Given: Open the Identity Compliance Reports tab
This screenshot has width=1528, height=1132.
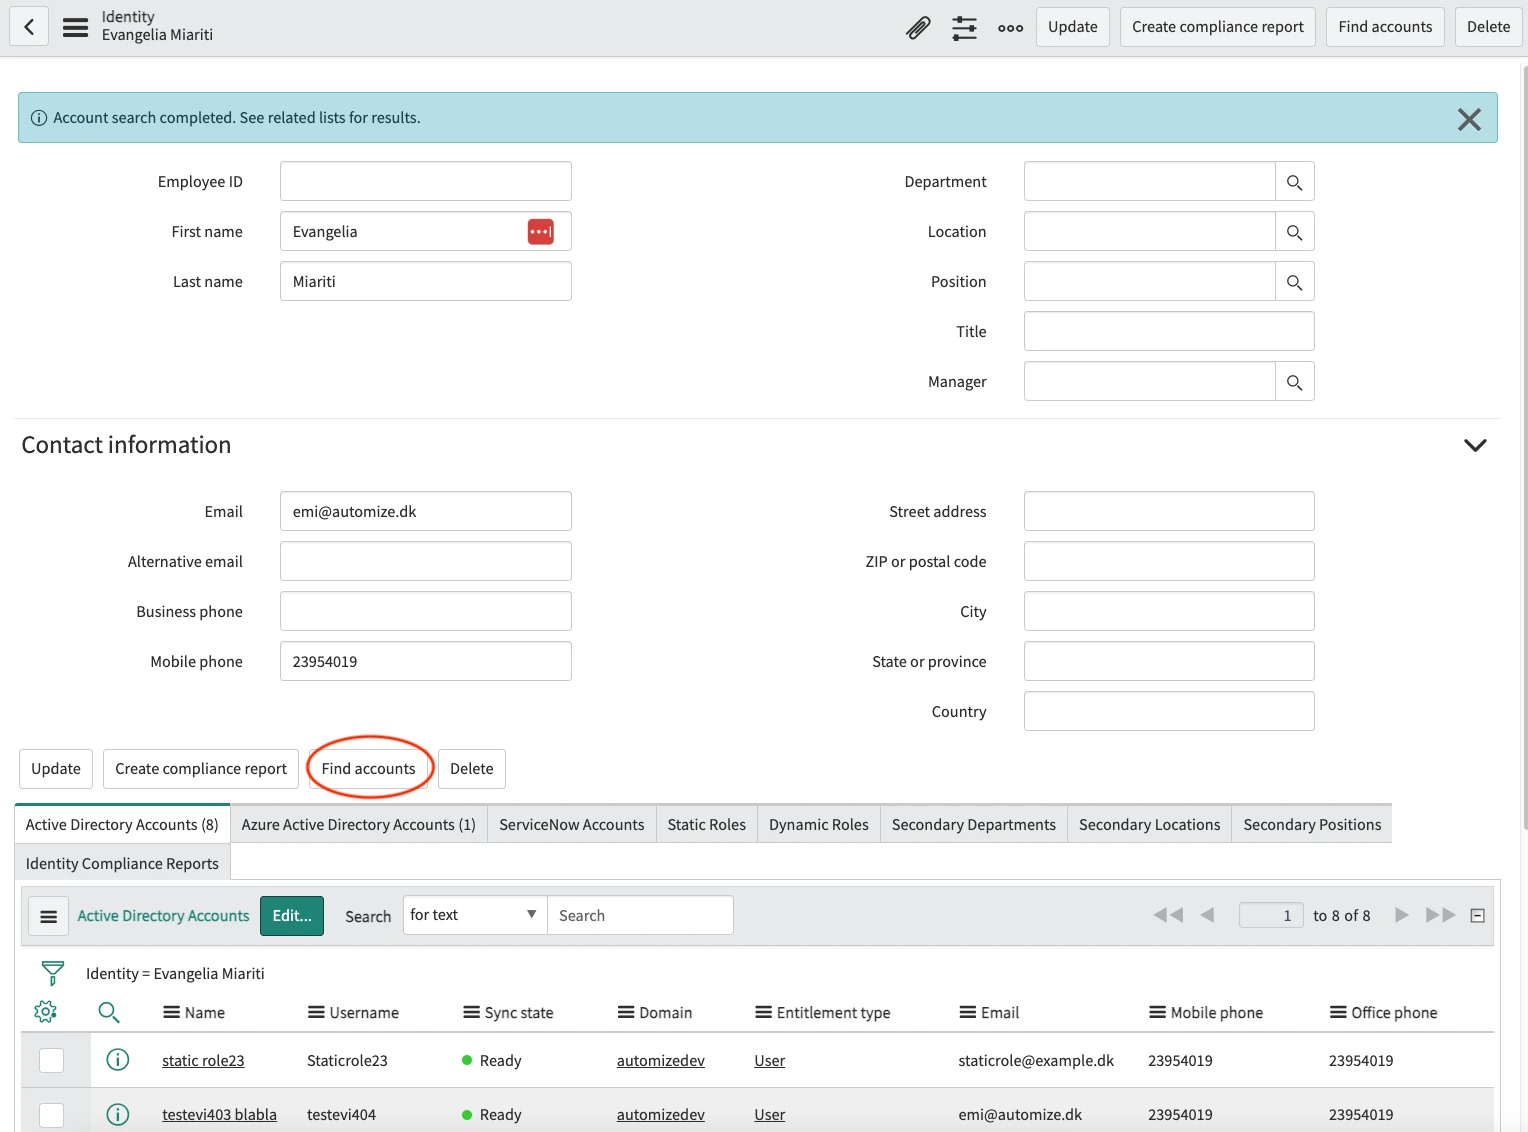Looking at the screenshot, I should tap(122, 863).
